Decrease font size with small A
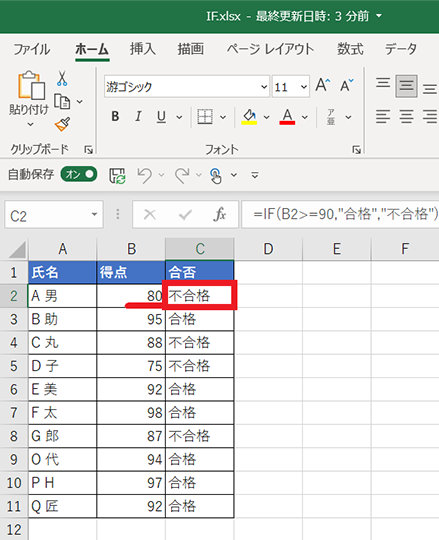The height and width of the screenshot is (540, 439). tap(346, 85)
